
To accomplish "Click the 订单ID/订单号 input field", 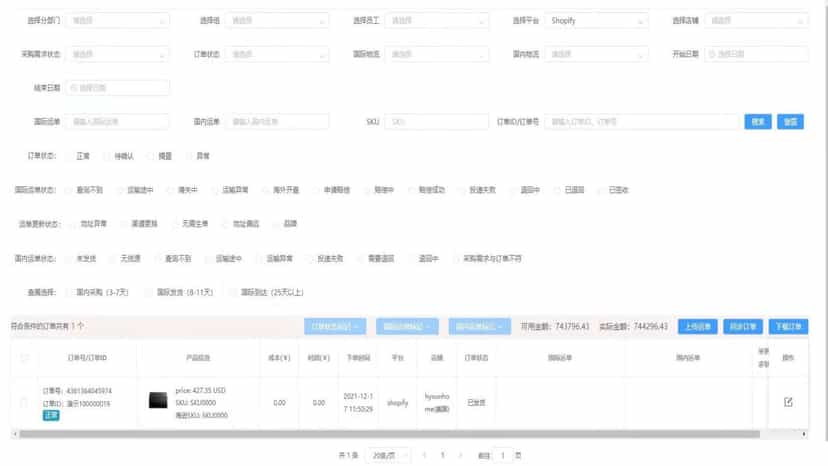I will click(641, 122).
